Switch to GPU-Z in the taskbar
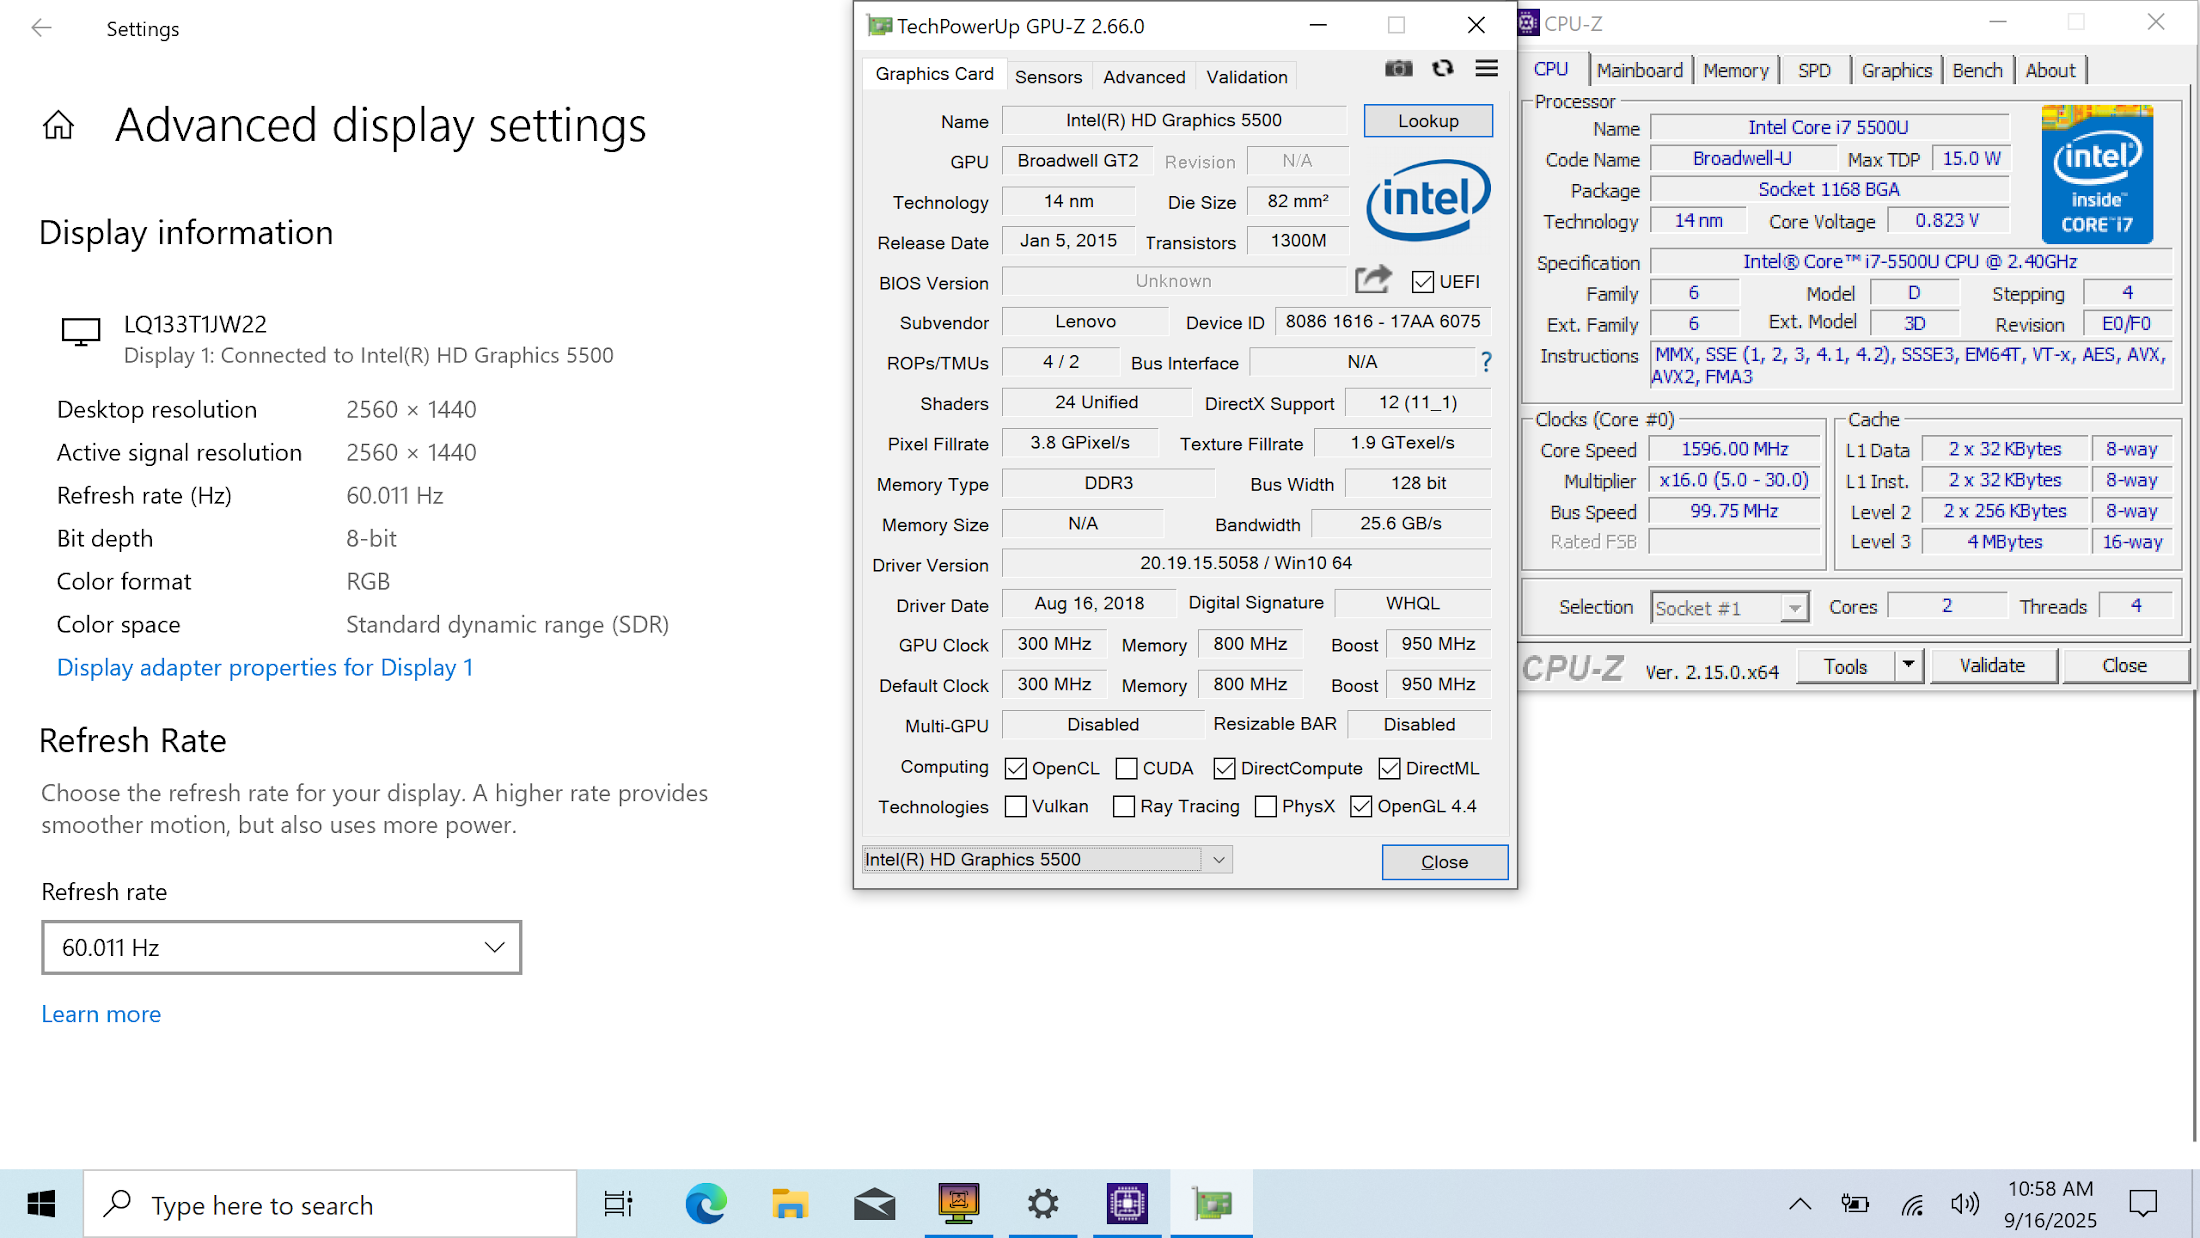Image resolution: width=2200 pixels, height=1238 pixels. pos(1212,1204)
